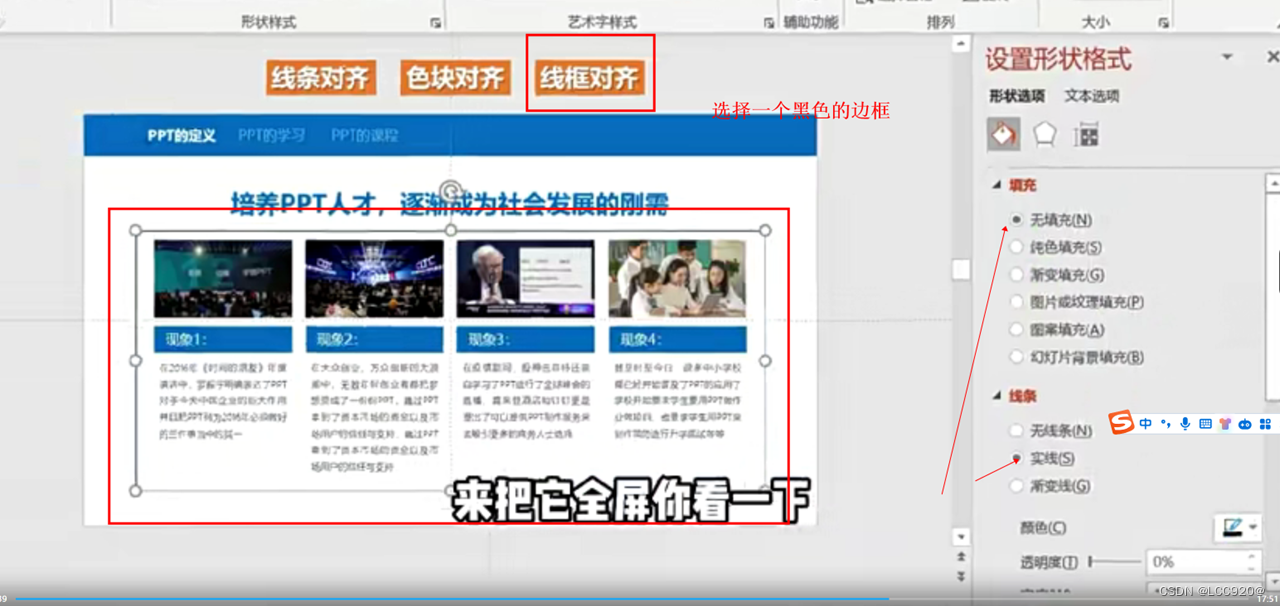The width and height of the screenshot is (1280, 606).
Task: Click the 线条对齐 orange label
Action: 320,77
